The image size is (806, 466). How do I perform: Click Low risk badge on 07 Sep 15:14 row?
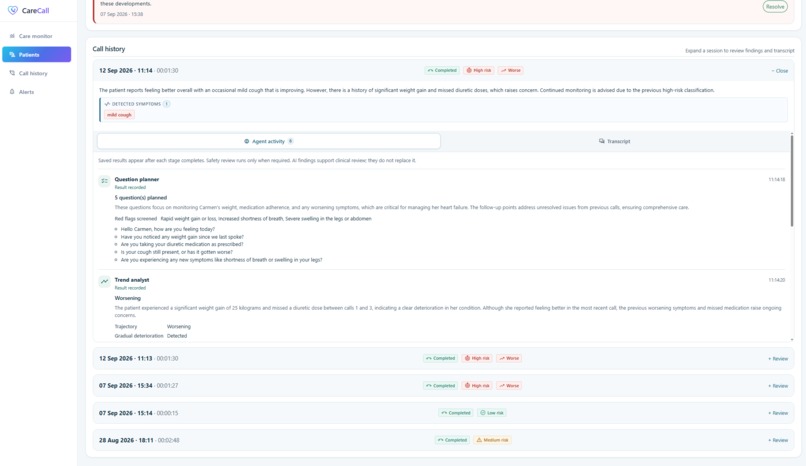coord(492,413)
